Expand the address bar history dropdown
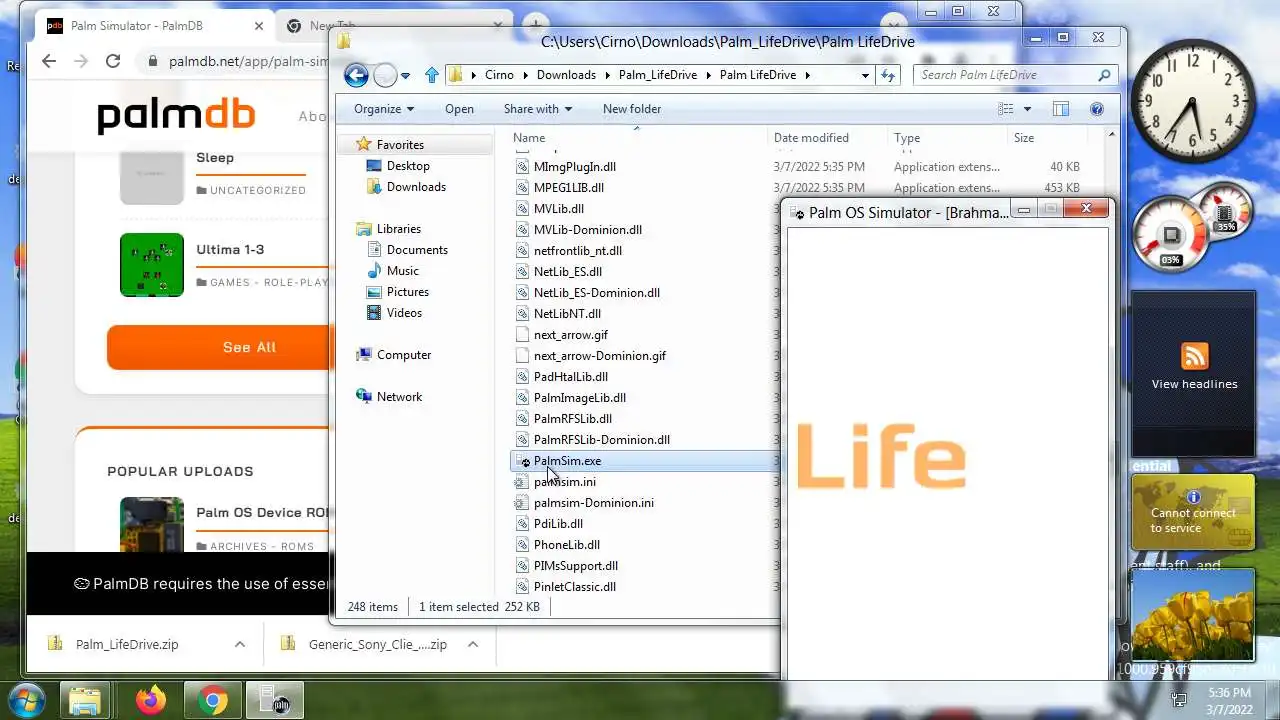 [x=865, y=75]
